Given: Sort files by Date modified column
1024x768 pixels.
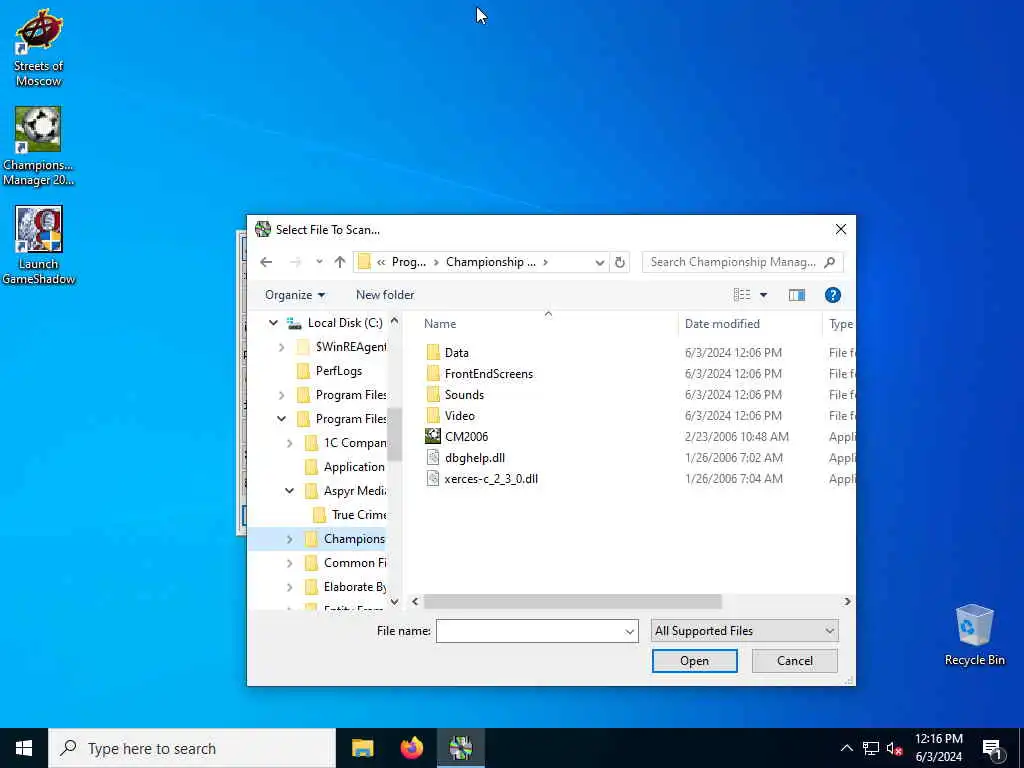Looking at the screenshot, I should click(722, 324).
